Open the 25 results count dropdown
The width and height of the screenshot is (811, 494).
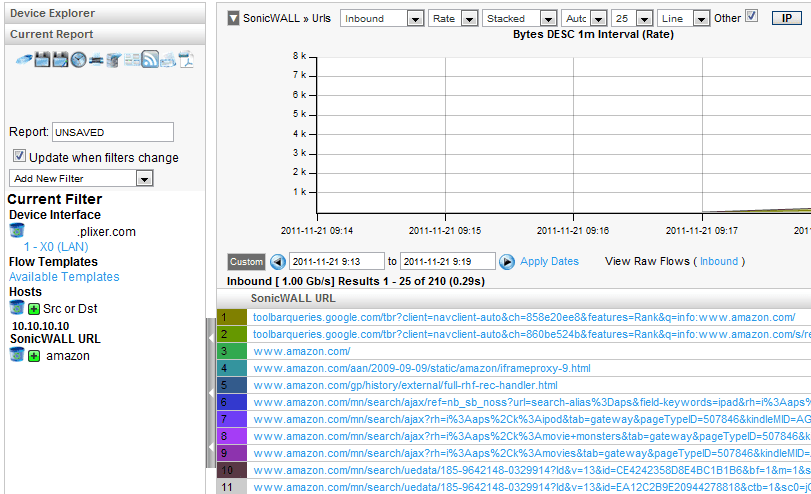click(x=632, y=19)
